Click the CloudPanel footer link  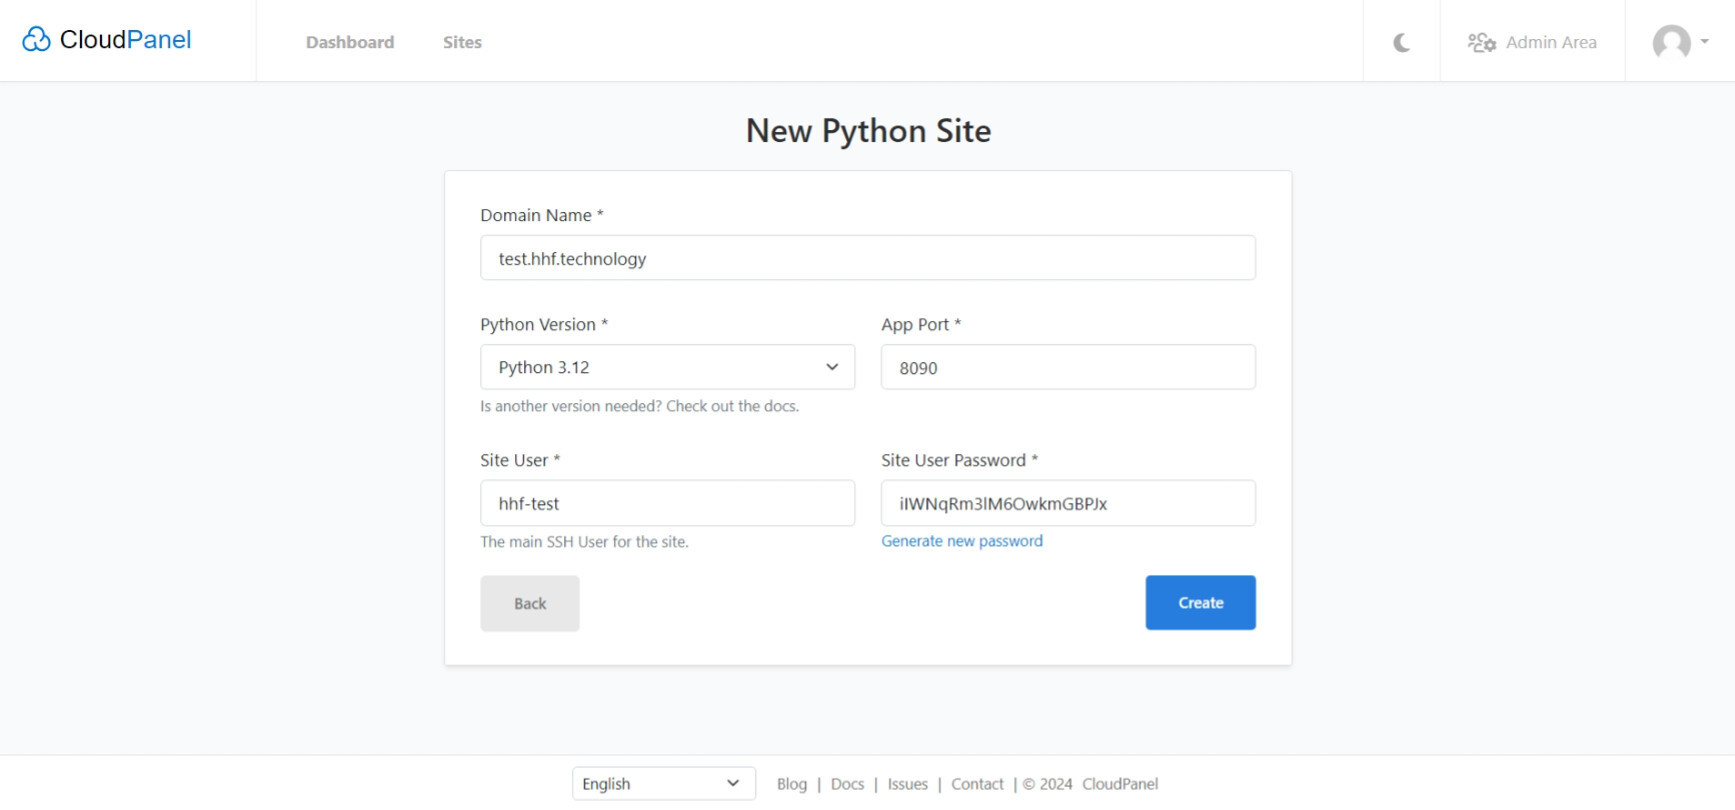(1120, 784)
